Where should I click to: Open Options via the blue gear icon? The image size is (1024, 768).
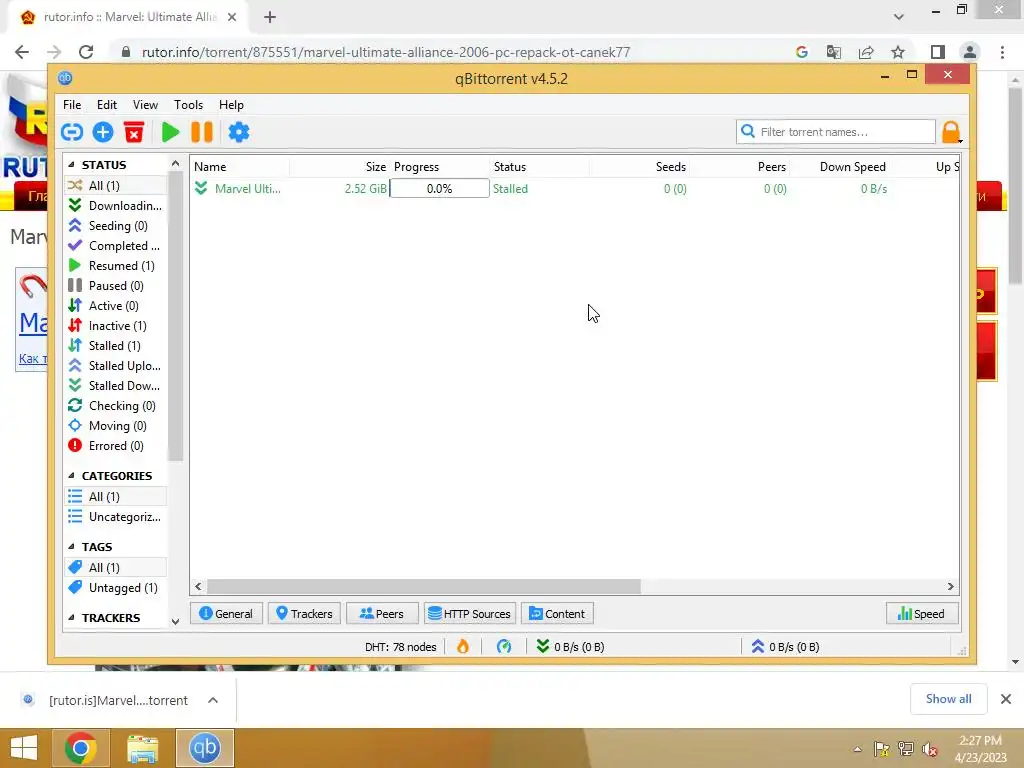pos(238,132)
